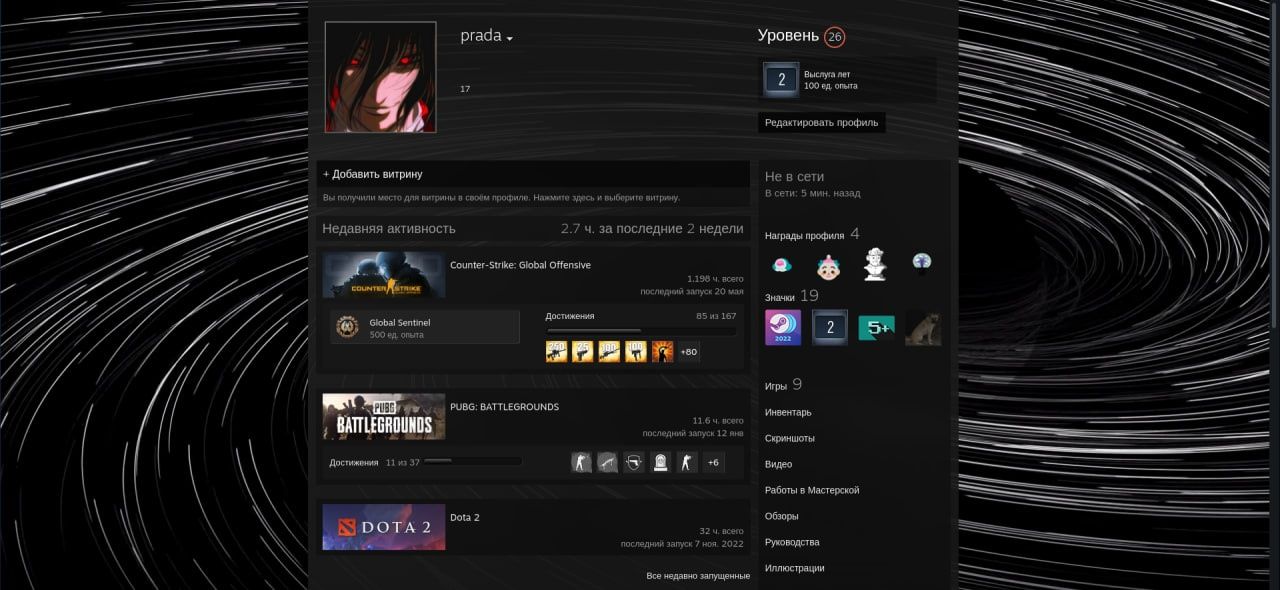Click the Steam 2022 purple badge icon
The image size is (1280, 590).
pos(783,327)
